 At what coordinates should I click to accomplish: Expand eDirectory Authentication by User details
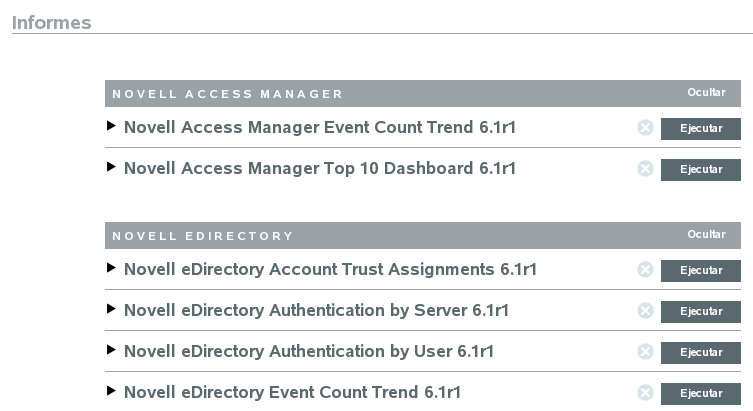111,351
